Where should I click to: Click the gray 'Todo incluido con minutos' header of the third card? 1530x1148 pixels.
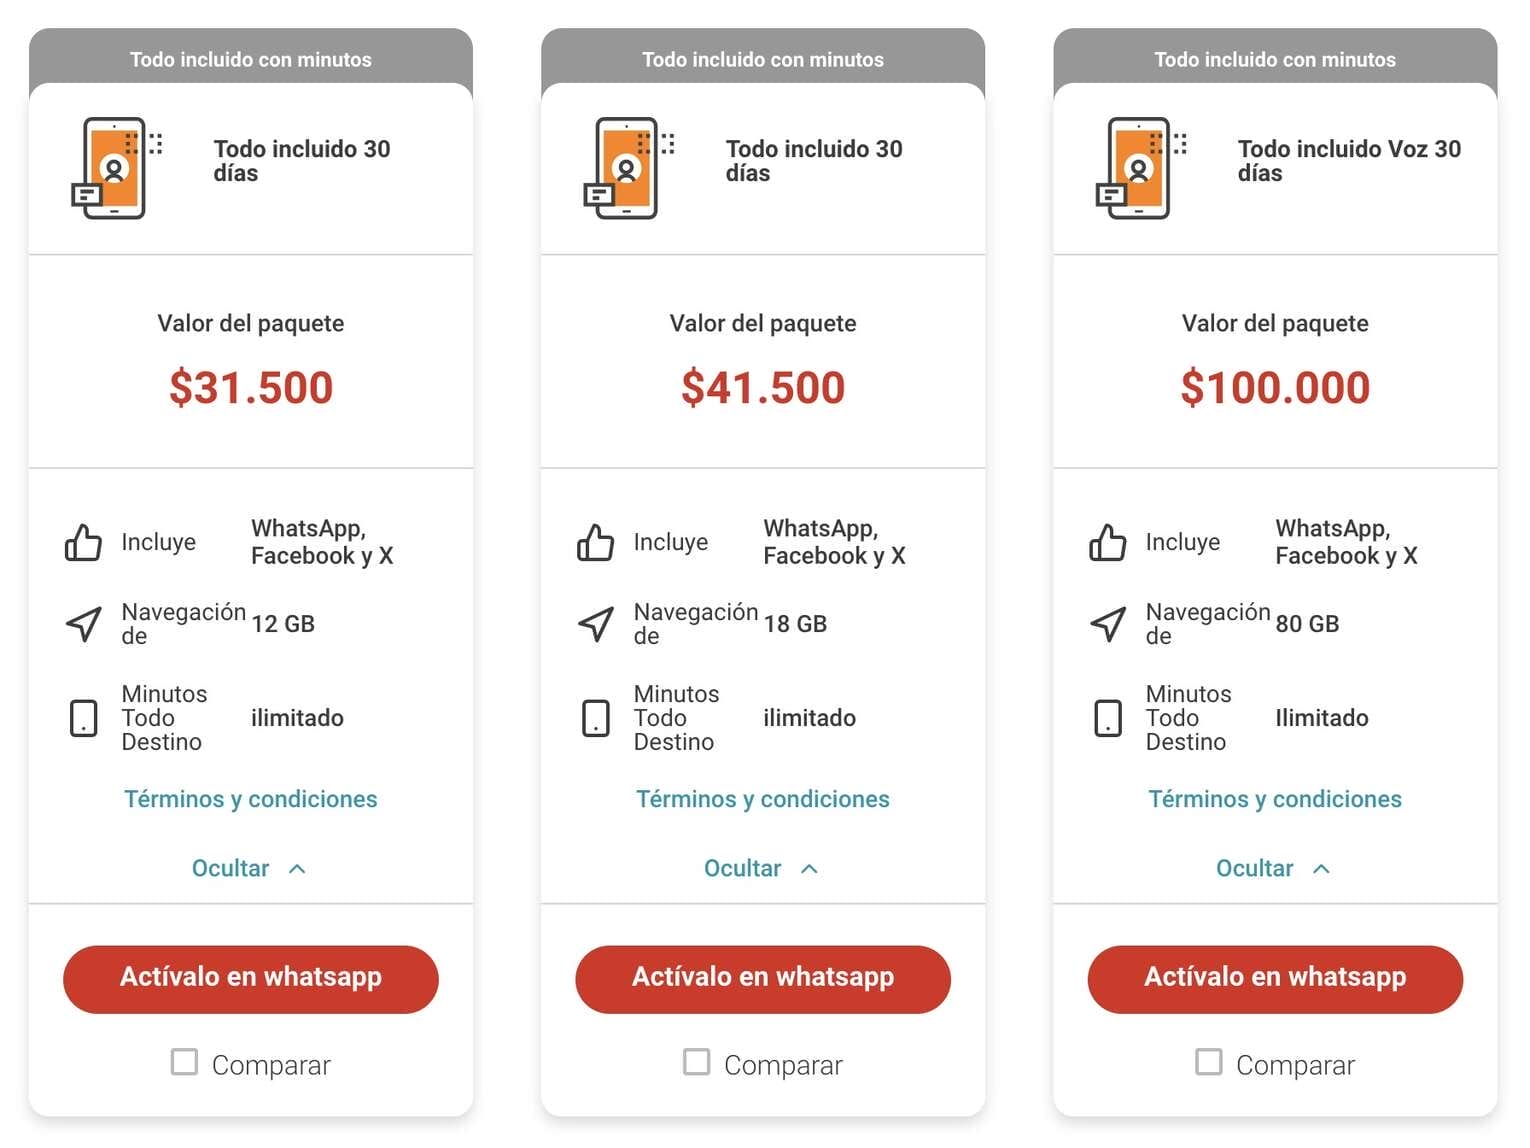point(1275,59)
